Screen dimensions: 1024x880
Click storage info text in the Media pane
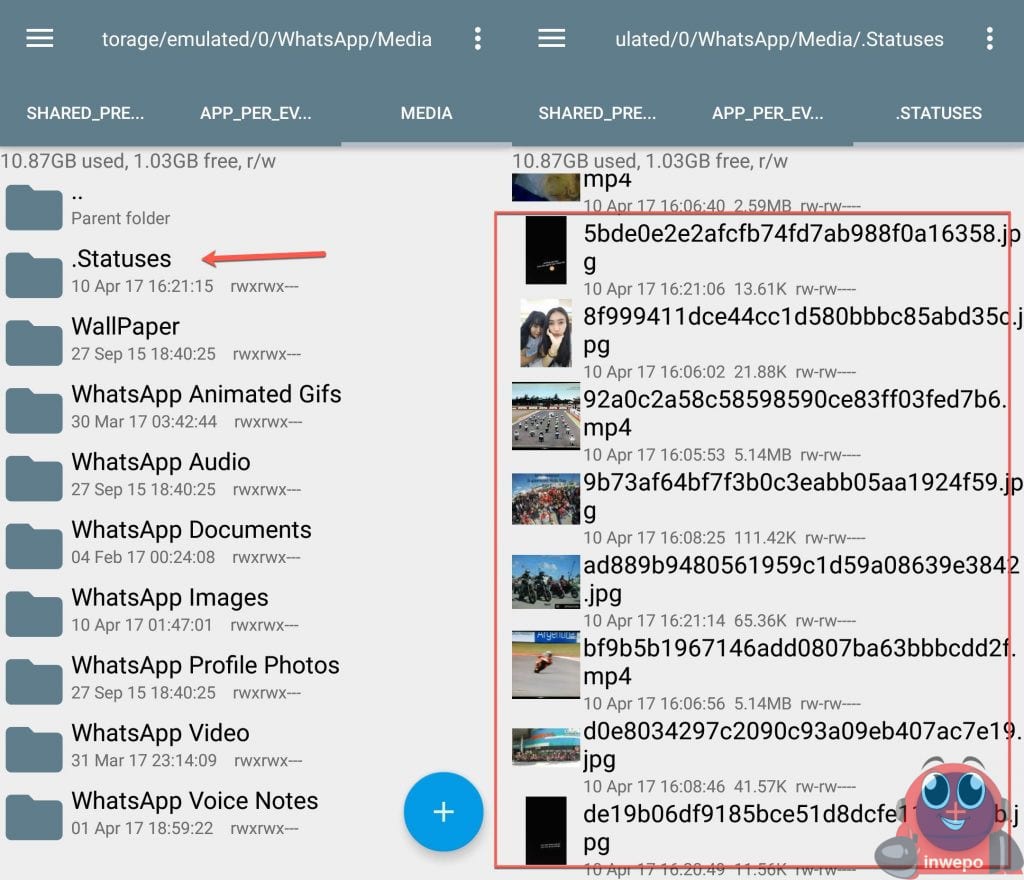click(138, 161)
